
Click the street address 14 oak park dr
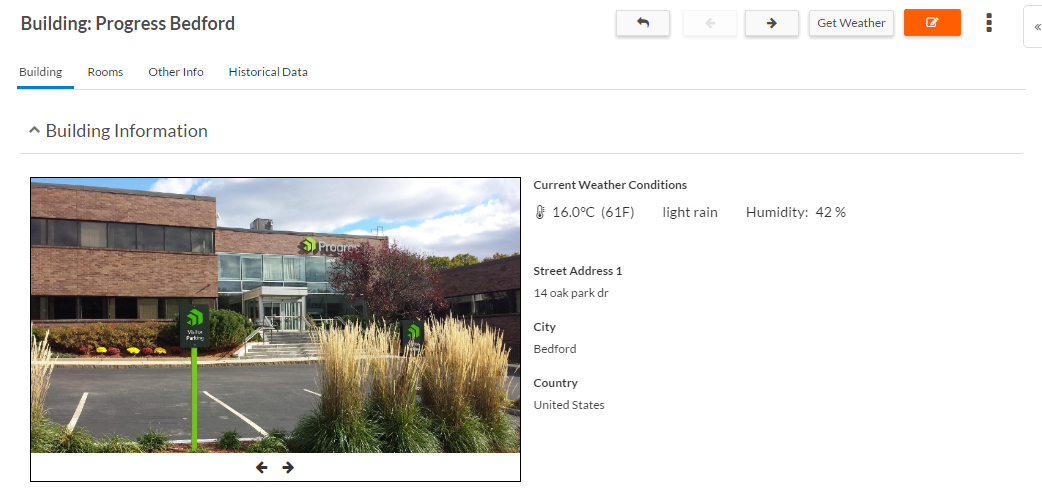[571, 293]
